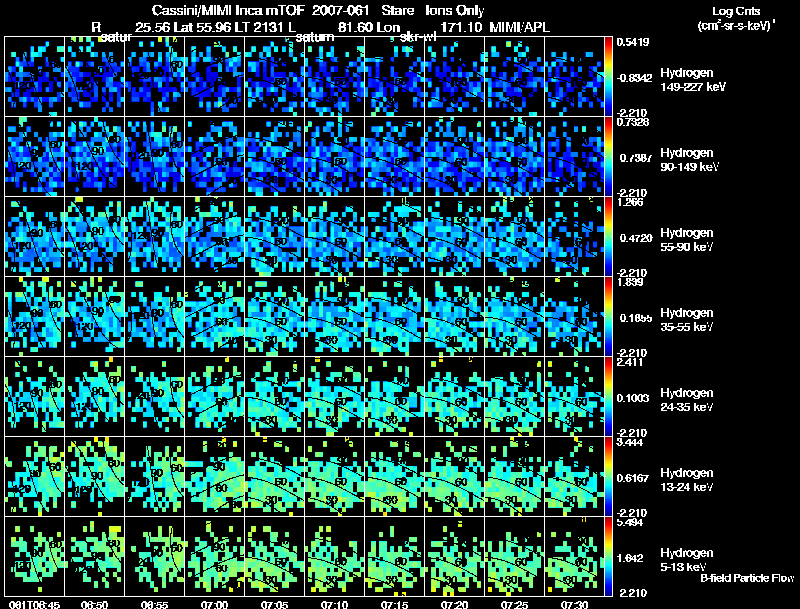Click the 0.1003 color scale value
The height and width of the screenshot is (609, 800).
(x=633, y=398)
